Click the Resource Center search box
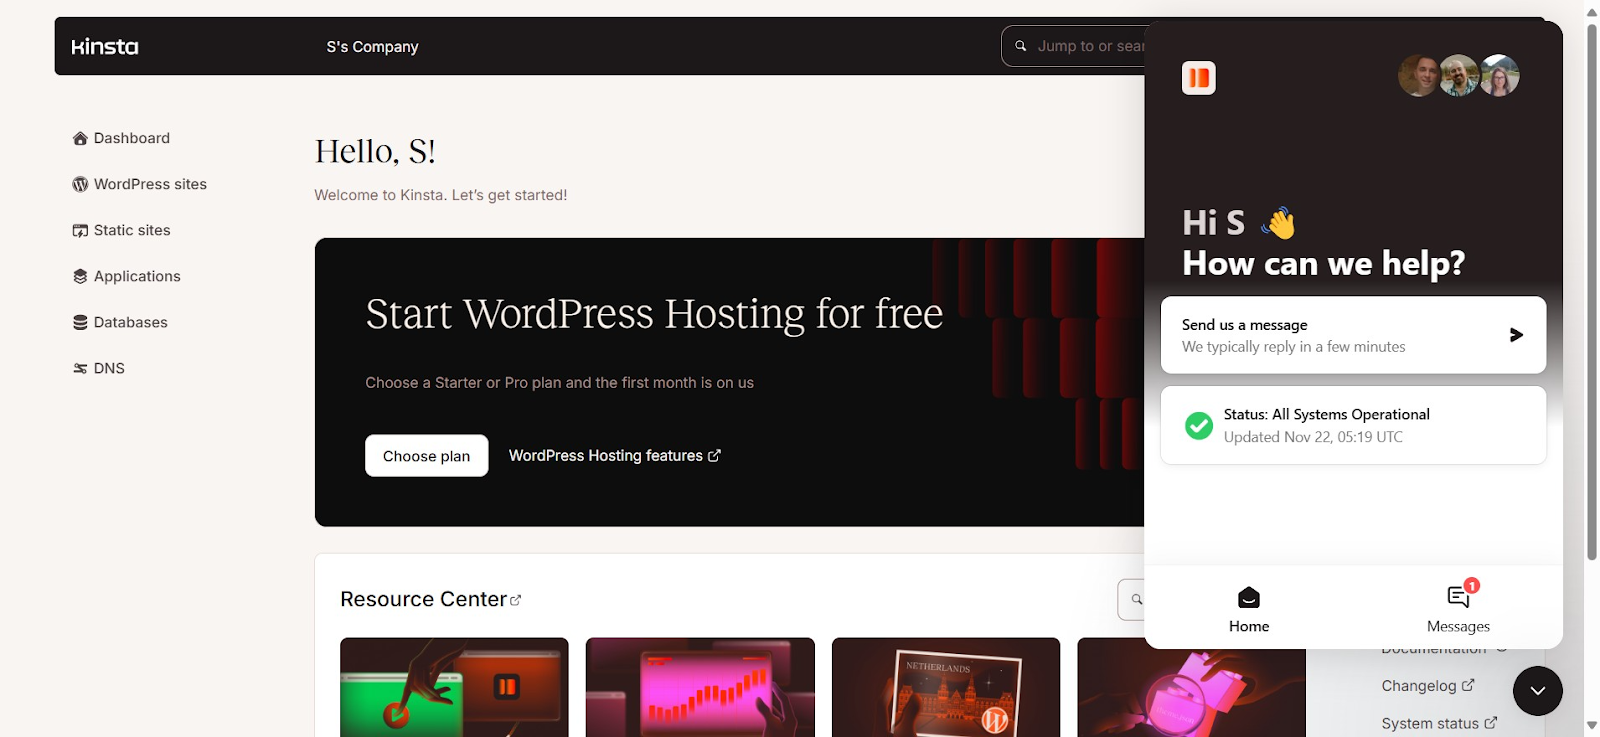This screenshot has height=737, width=1600. tap(1131, 599)
